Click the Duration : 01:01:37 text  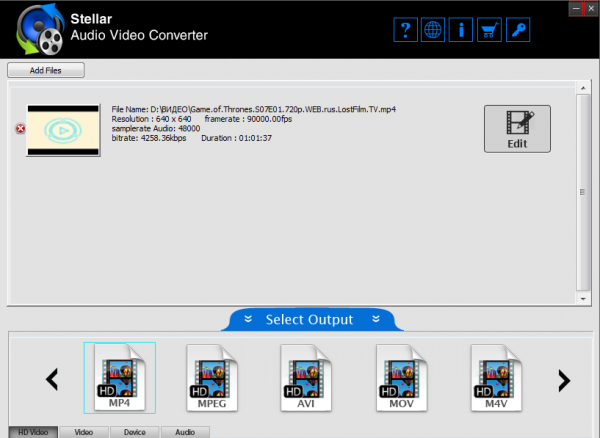[236, 138]
